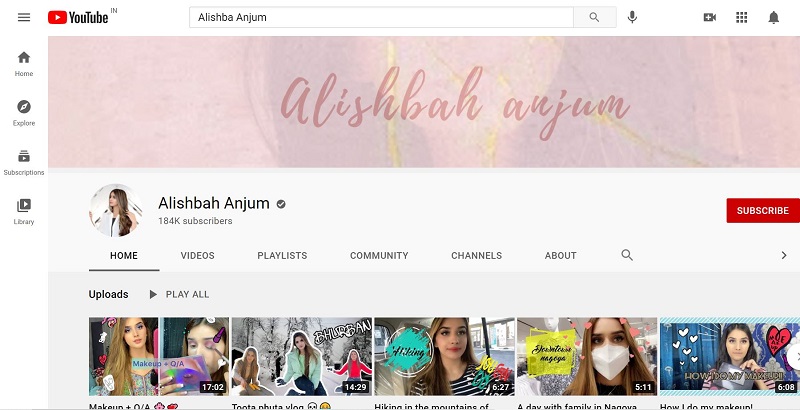This screenshot has width=800, height=410.
Task: Open the Makeup + Q/A video thumbnail
Action: coord(159,356)
